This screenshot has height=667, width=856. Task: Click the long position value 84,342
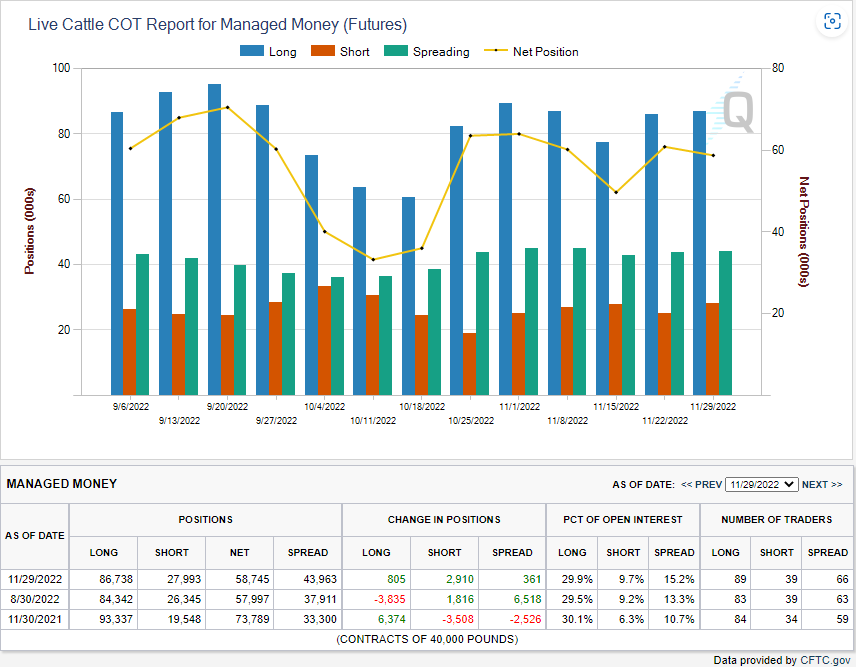[x=116, y=599]
